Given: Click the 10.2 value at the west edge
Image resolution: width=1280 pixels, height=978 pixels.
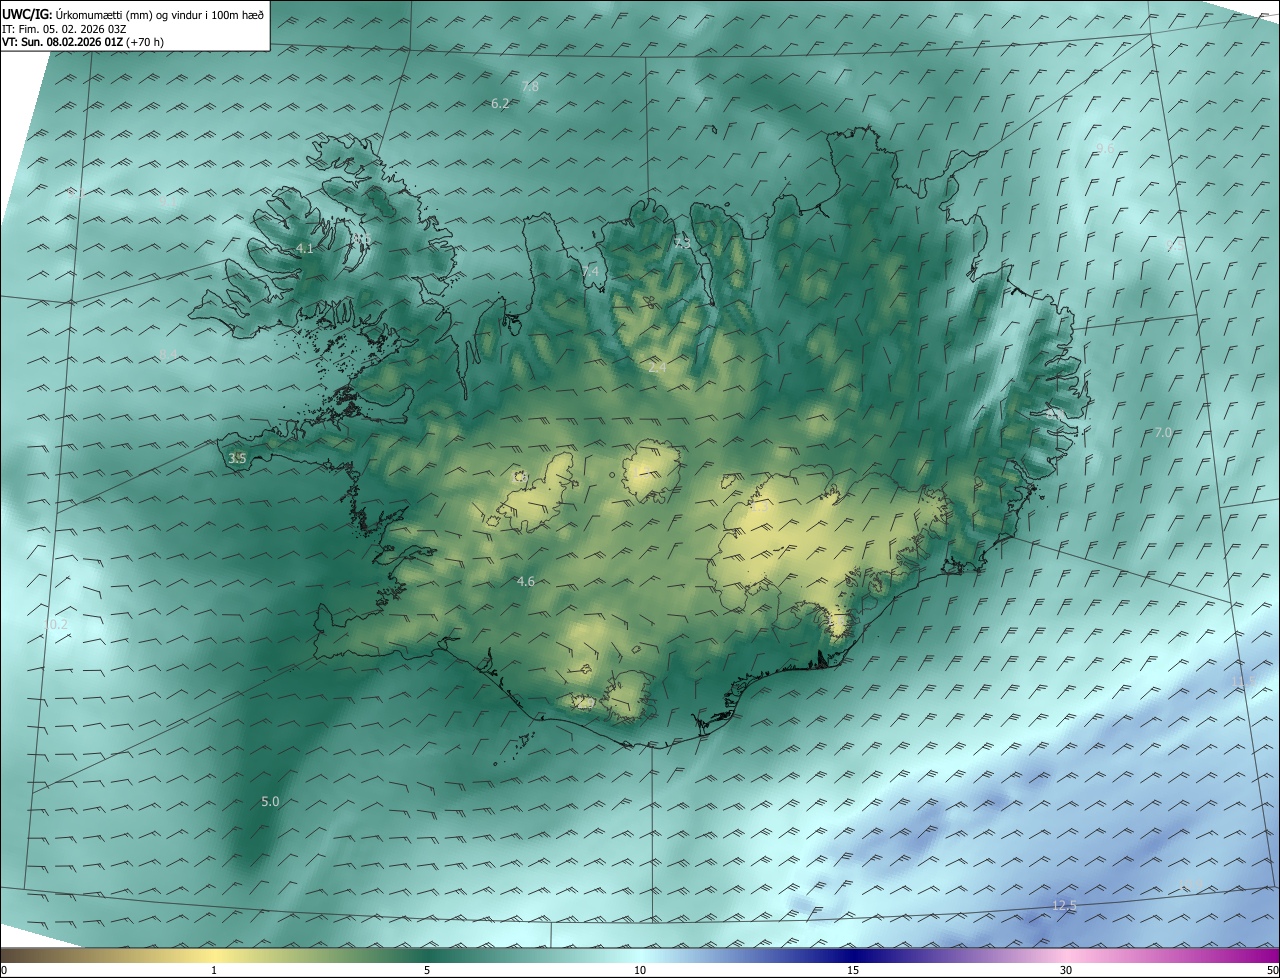Looking at the screenshot, I should point(56,624).
